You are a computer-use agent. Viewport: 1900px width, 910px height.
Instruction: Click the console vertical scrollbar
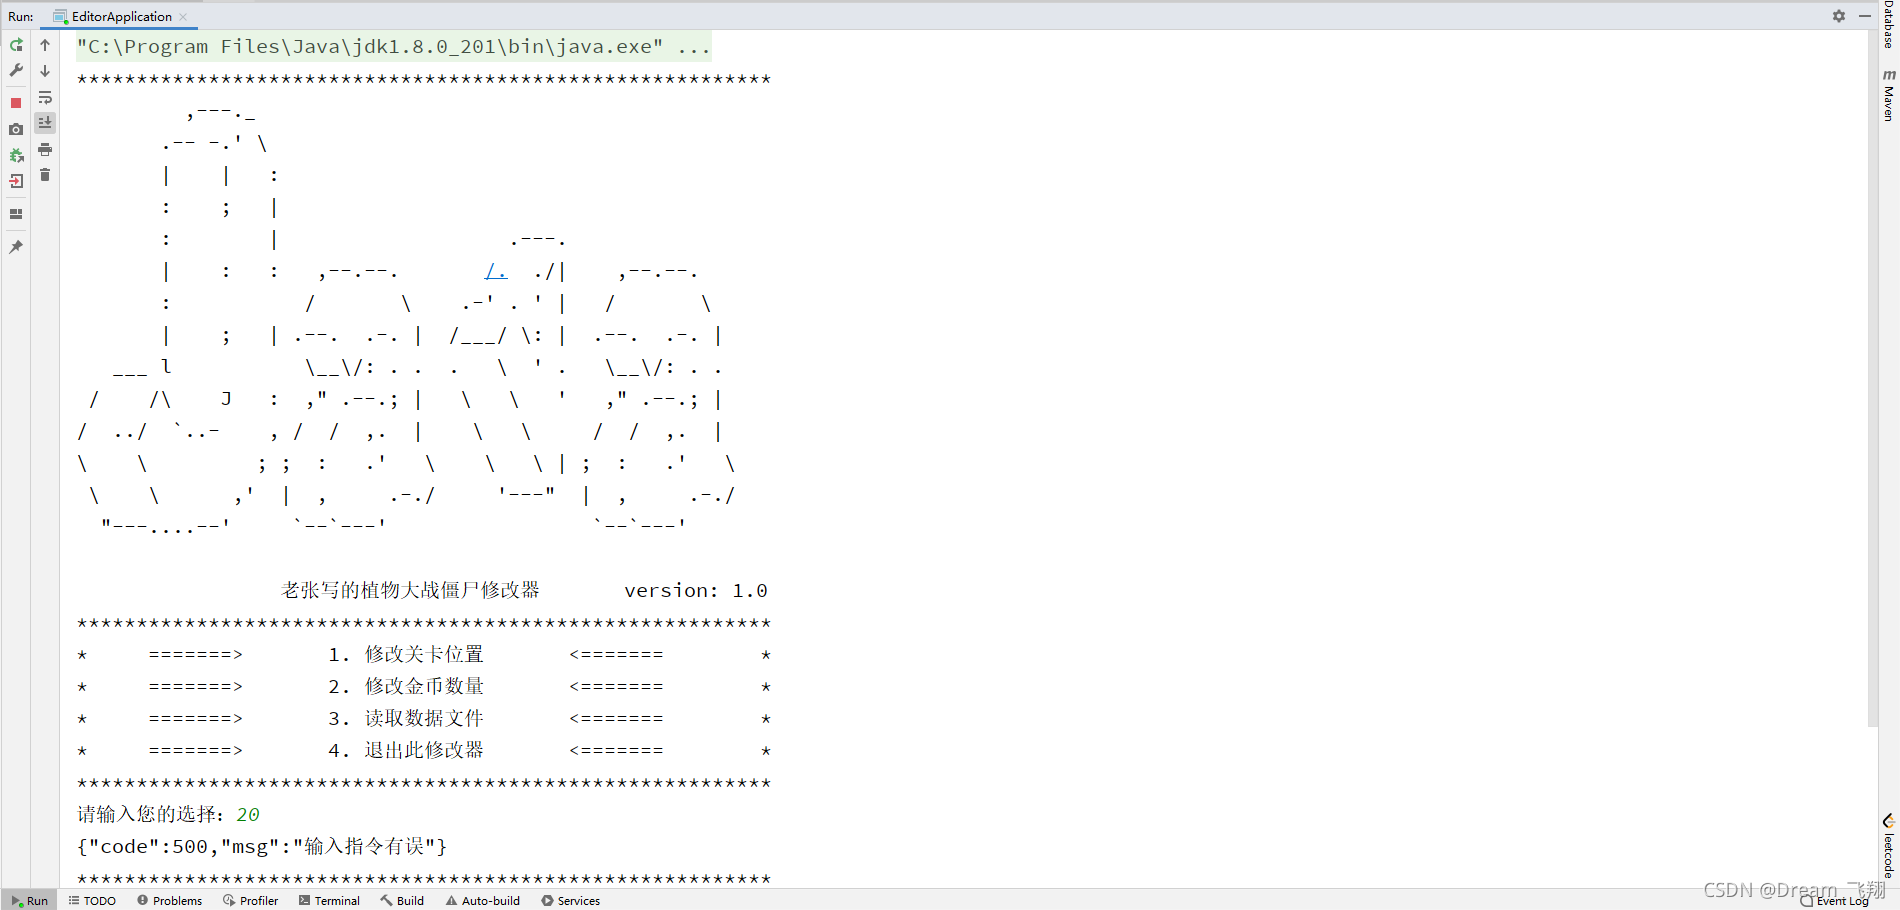click(1872, 378)
